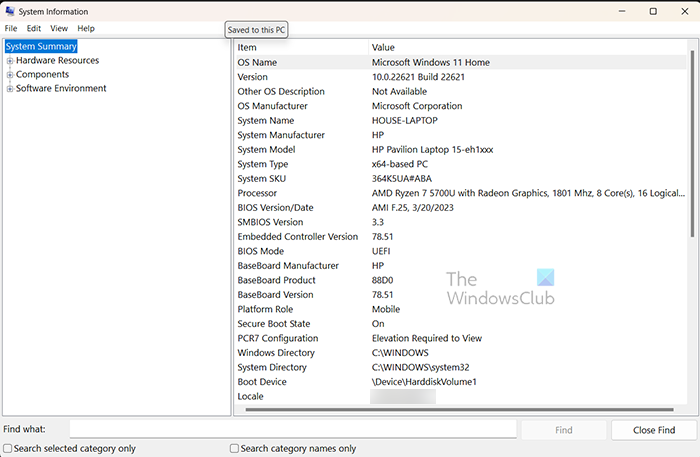Select the Locale row
Screen dimensions: 700x457
[461, 396]
